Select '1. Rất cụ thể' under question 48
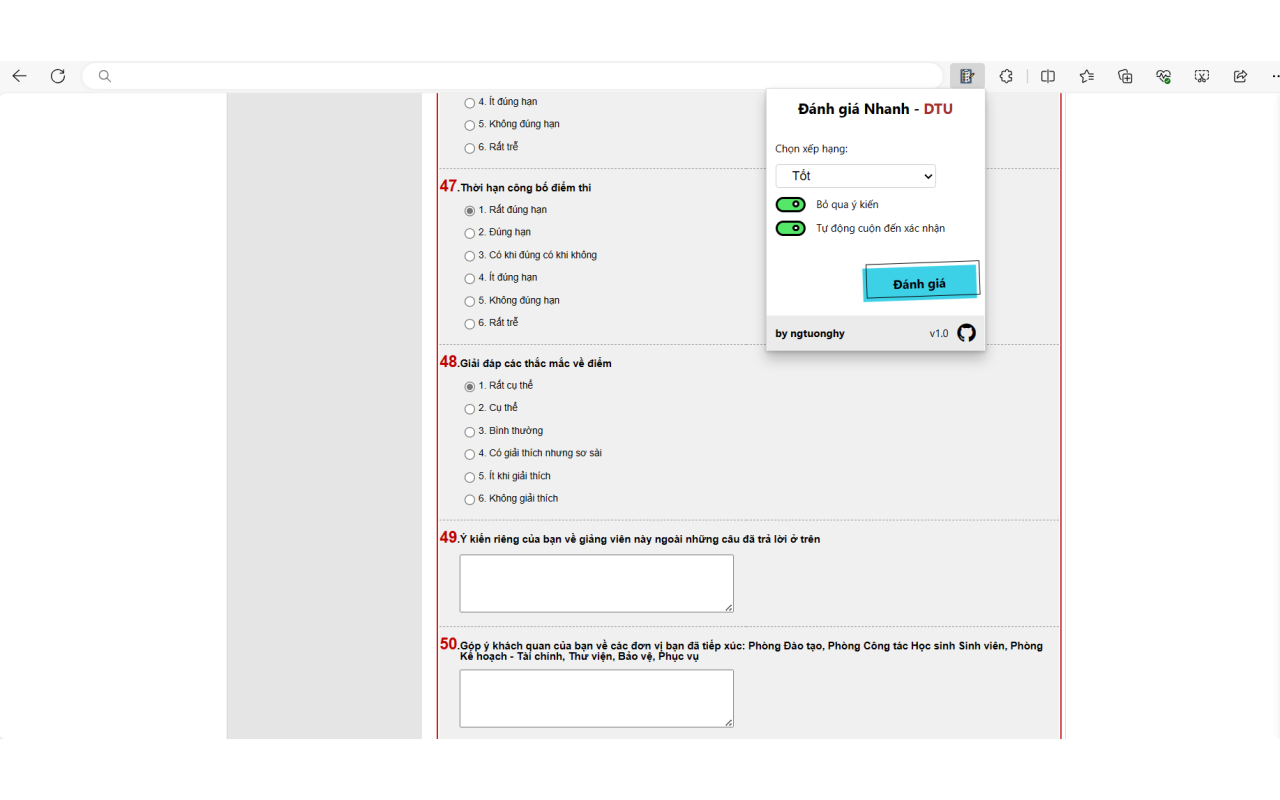1280x800 pixels. coord(470,387)
